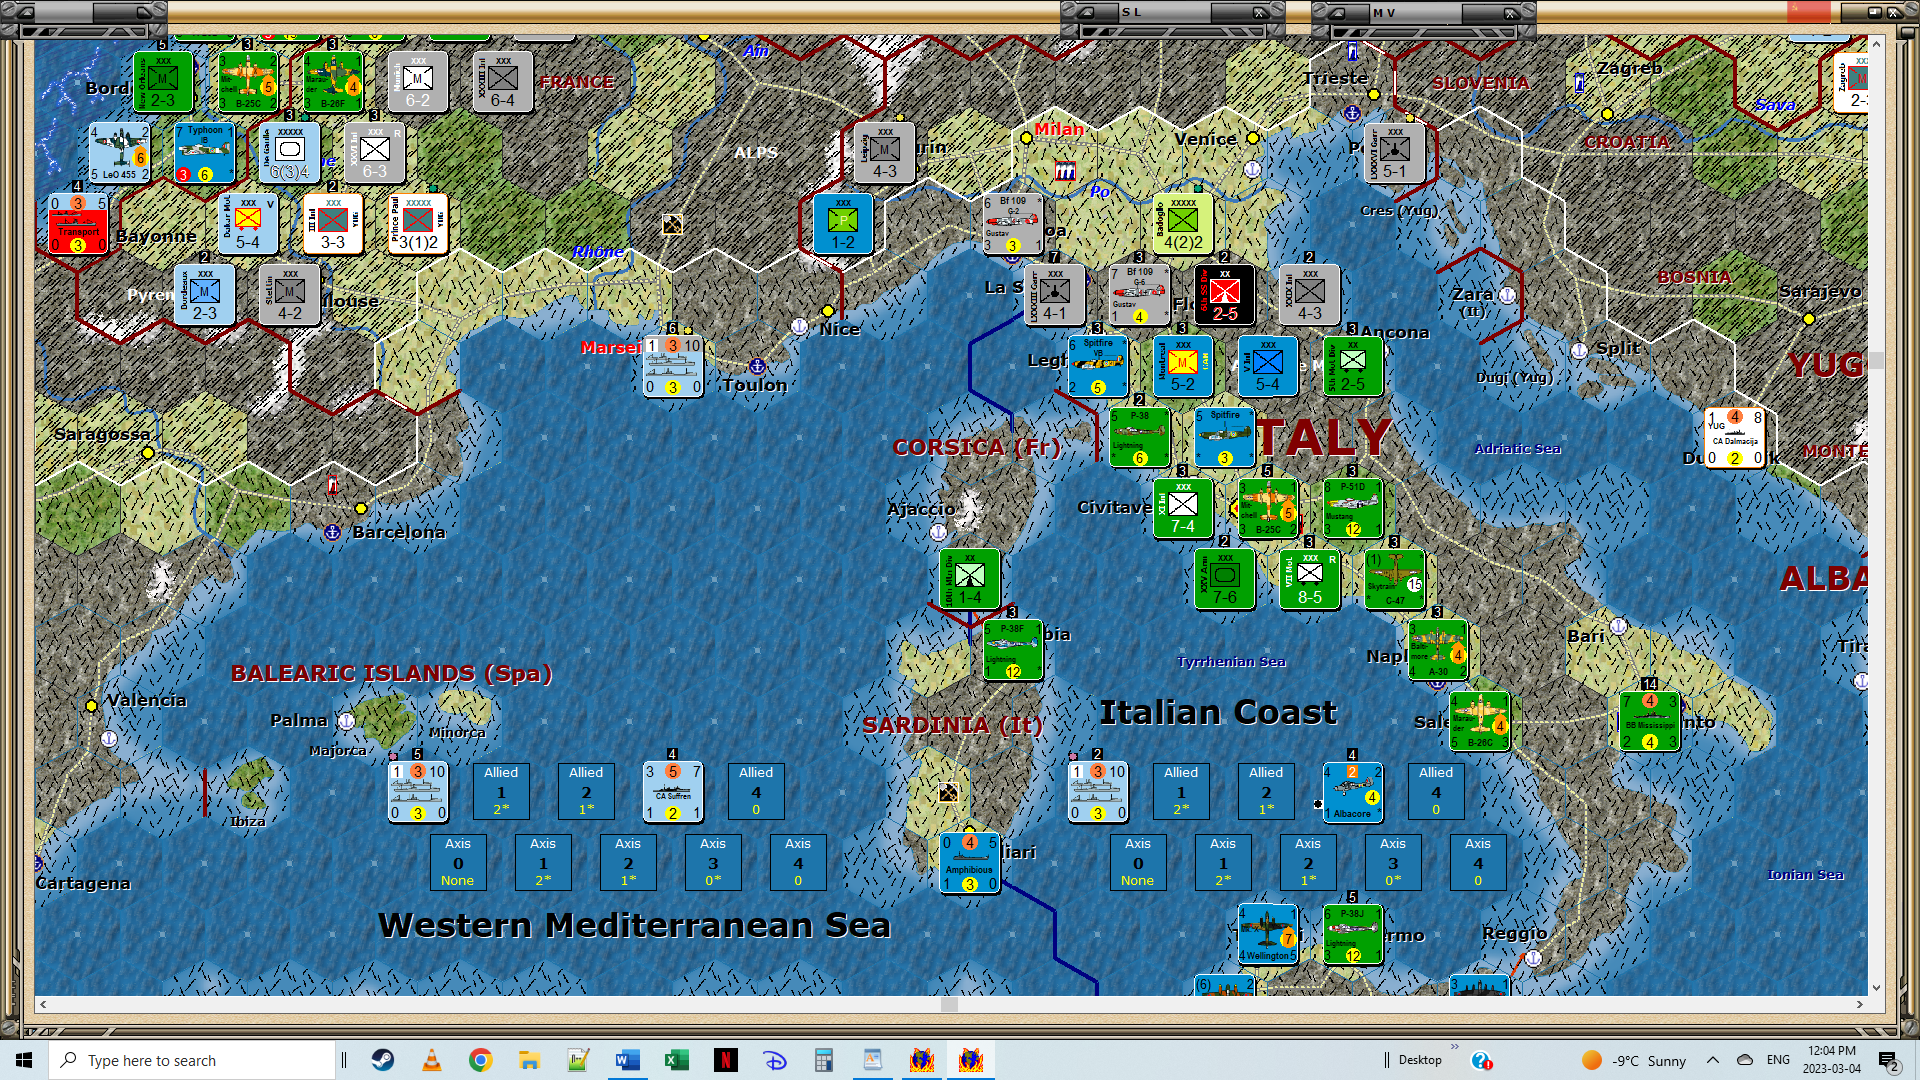The width and height of the screenshot is (1920, 1080).
Task: Select the C-47 Skytrain transport counter
Action: point(1394,579)
